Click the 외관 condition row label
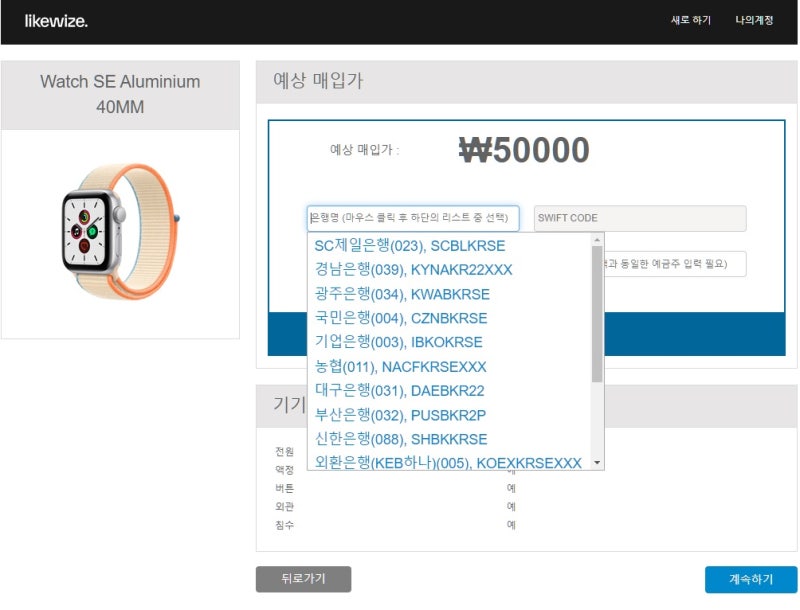This screenshot has width=800, height=610. (285, 506)
